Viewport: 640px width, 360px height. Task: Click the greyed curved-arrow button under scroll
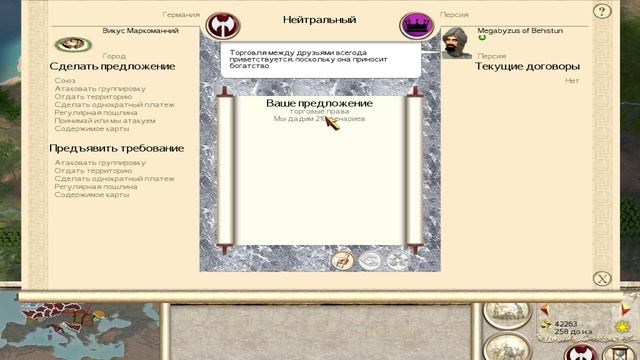tap(370, 260)
